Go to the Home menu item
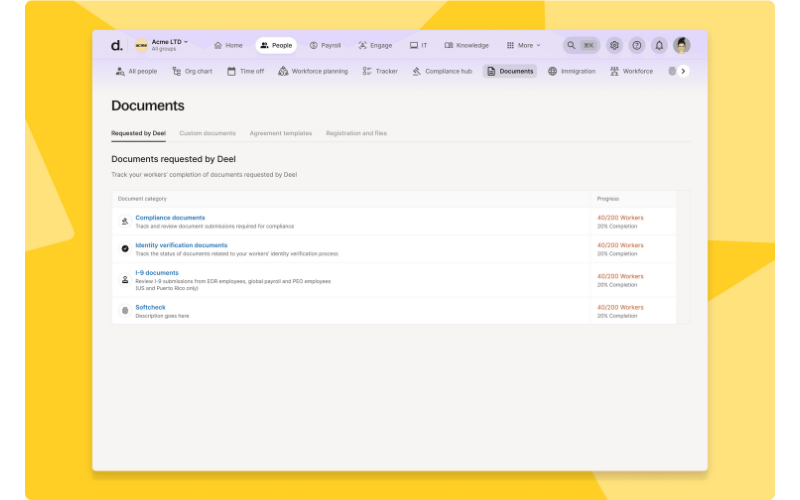 click(x=228, y=45)
